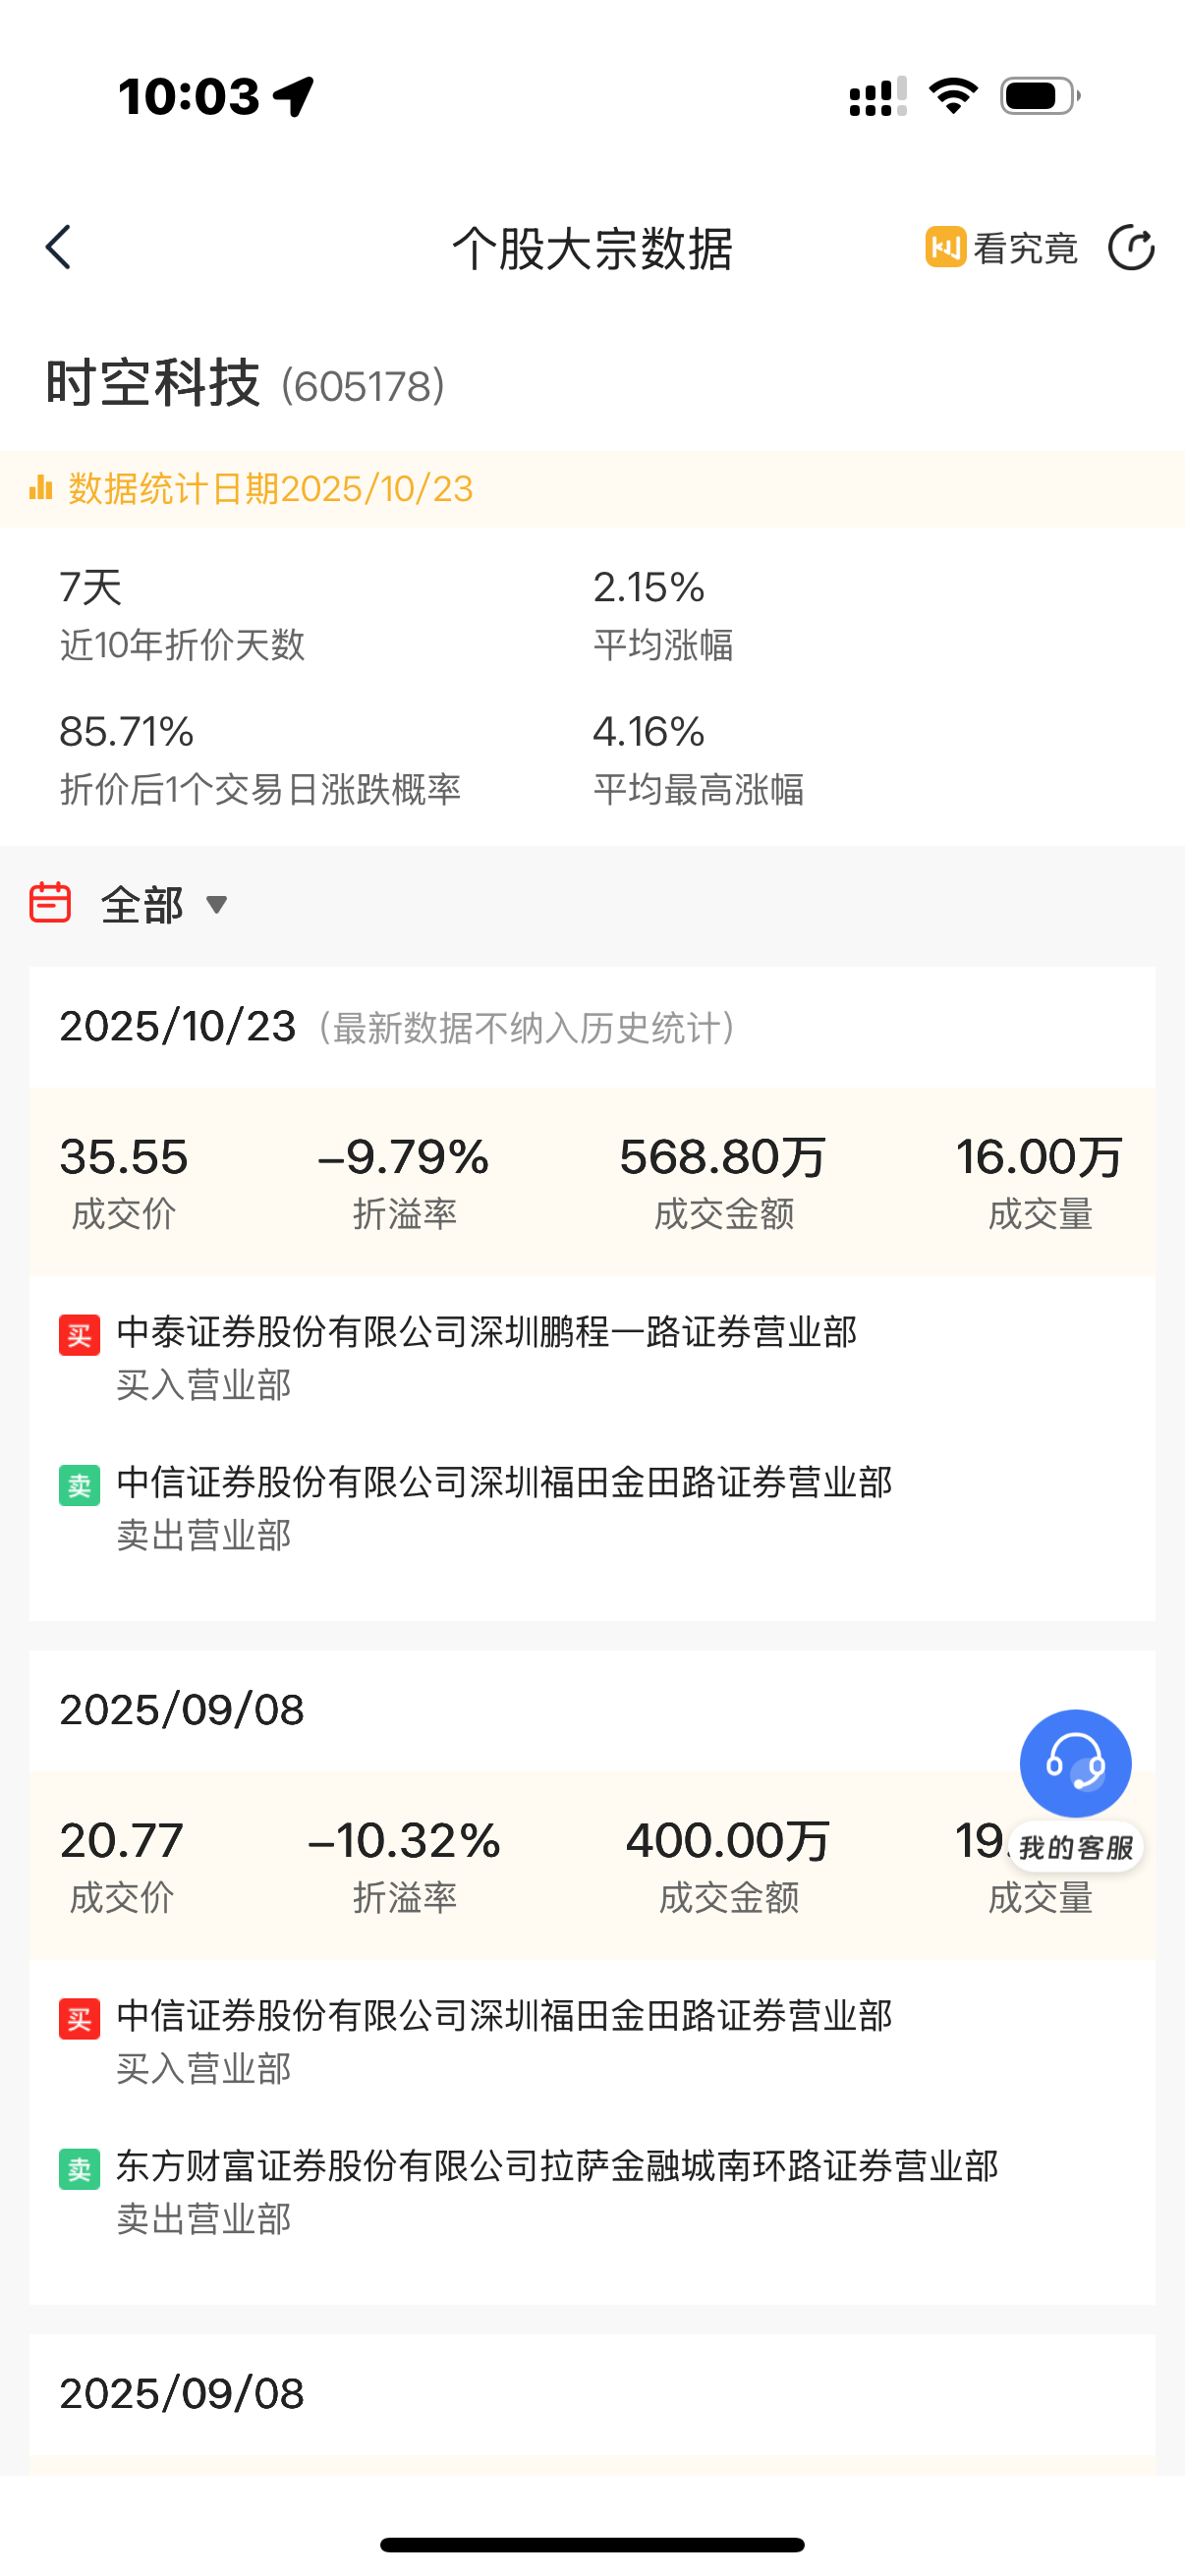Tap the 卖 badge for 中信证券福田金田路
This screenshot has height=2576, width=1185.
pyautogui.click(x=79, y=1485)
